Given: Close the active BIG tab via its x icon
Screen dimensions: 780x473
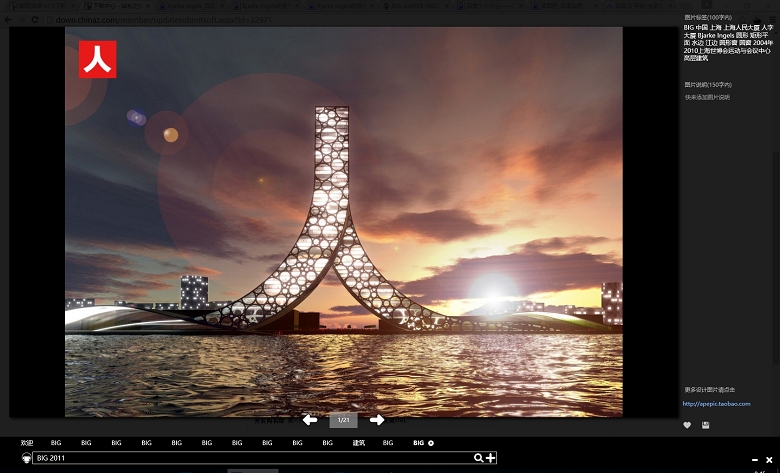Looking at the screenshot, I should 431,443.
